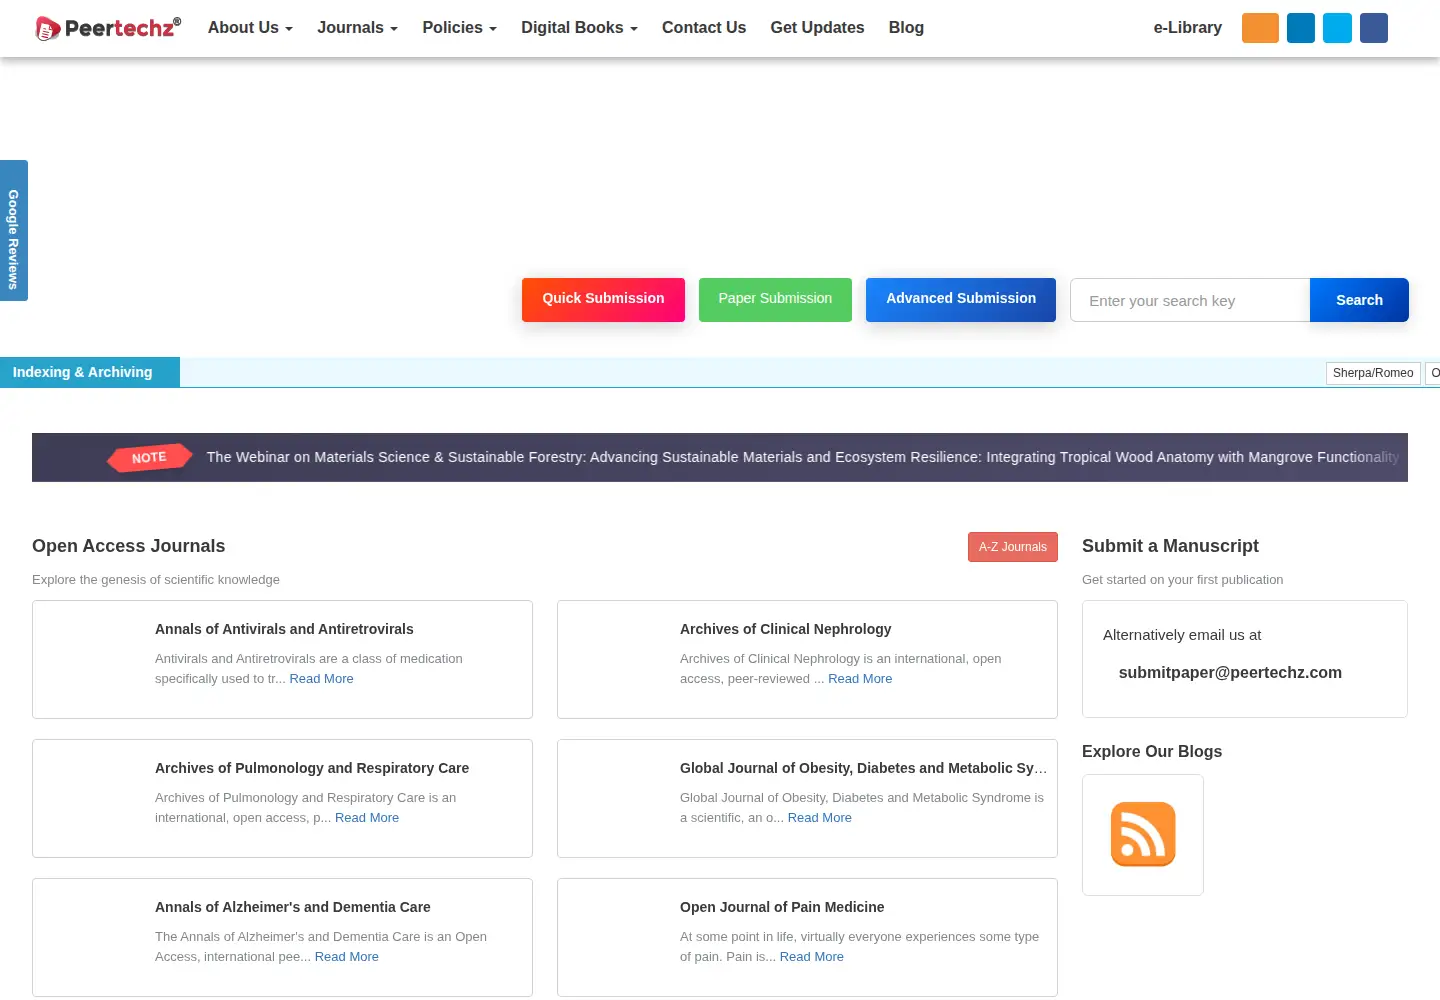Click the Peertechz logo
1440x1000 pixels.
pos(108,28)
